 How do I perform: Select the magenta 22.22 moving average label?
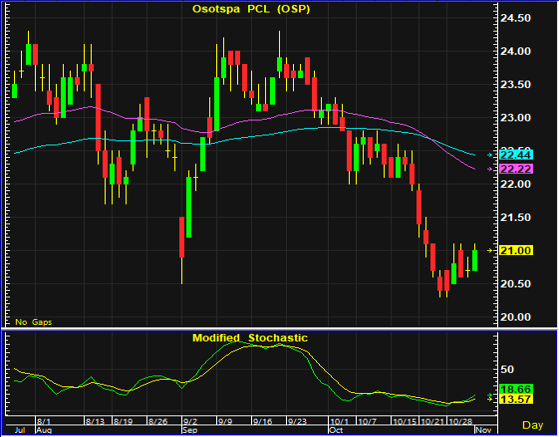click(516, 169)
